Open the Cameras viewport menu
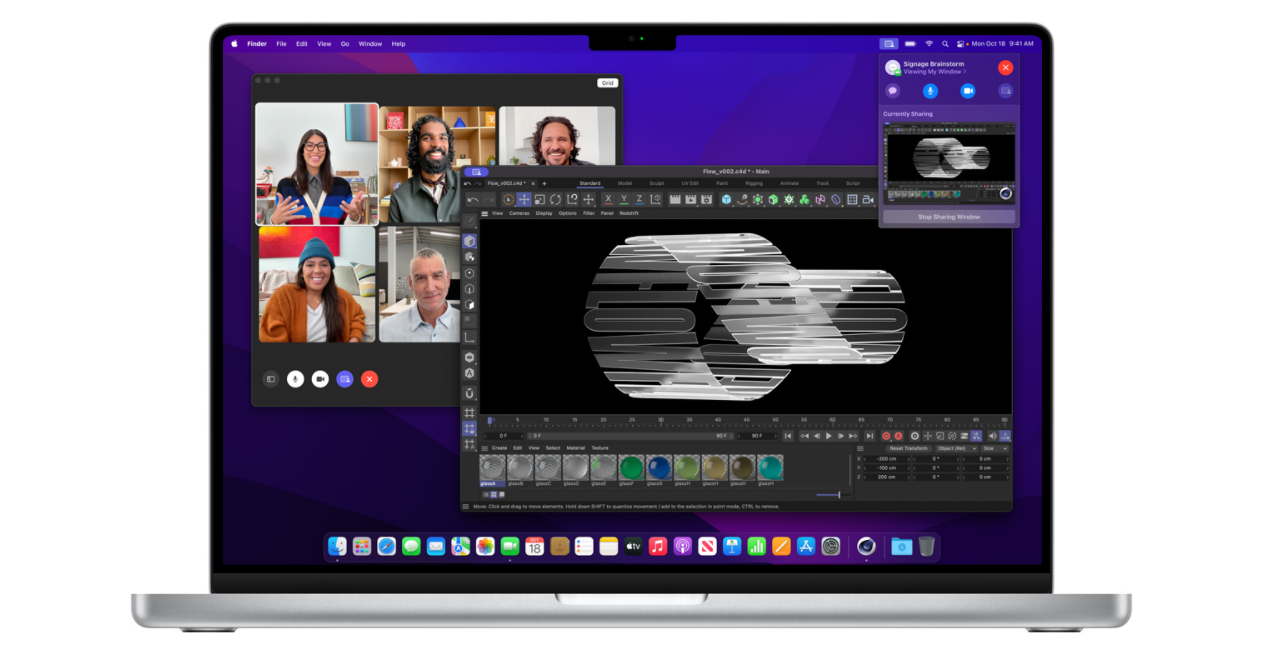Viewport: 1272px width, 648px height. click(x=519, y=213)
